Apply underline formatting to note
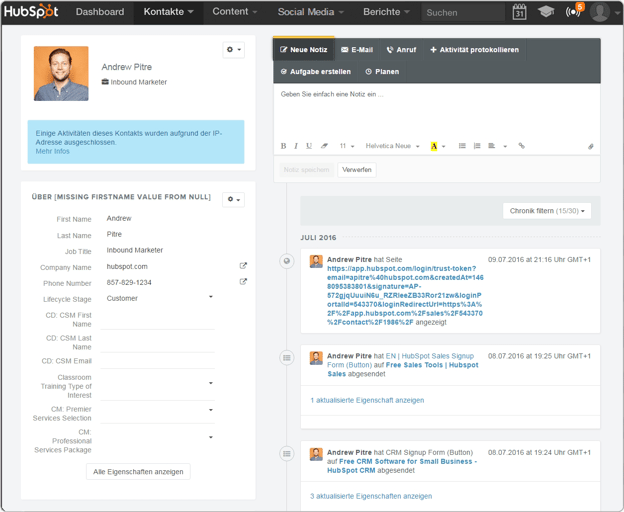The width and height of the screenshot is (624, 512). click(309, 146)
